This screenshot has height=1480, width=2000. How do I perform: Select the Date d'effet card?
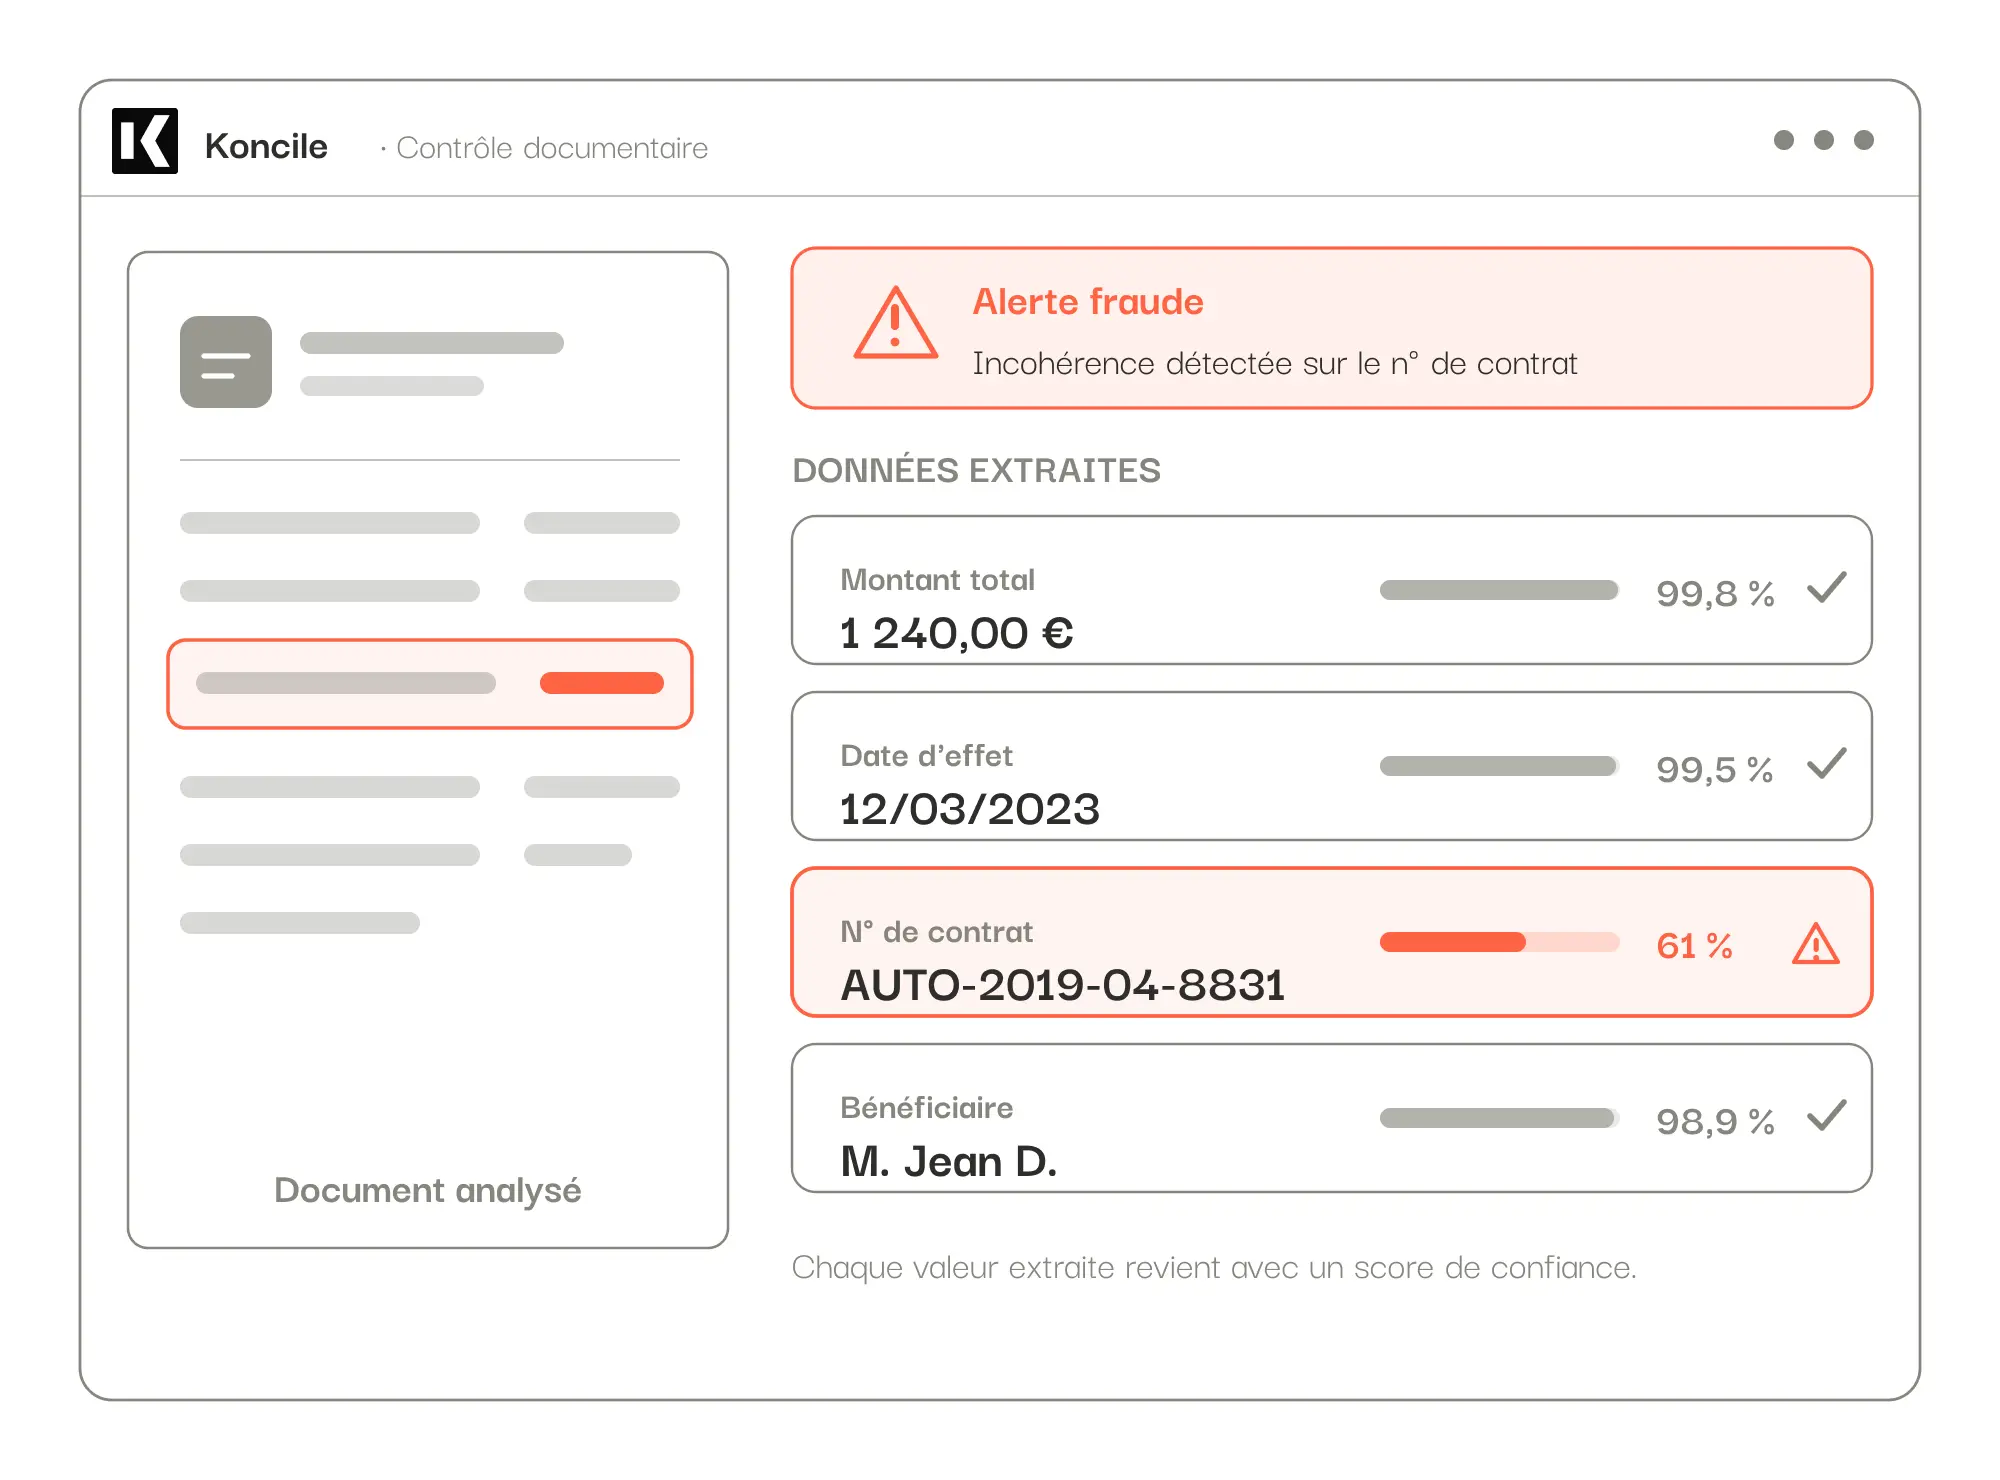coord(1331,766)
